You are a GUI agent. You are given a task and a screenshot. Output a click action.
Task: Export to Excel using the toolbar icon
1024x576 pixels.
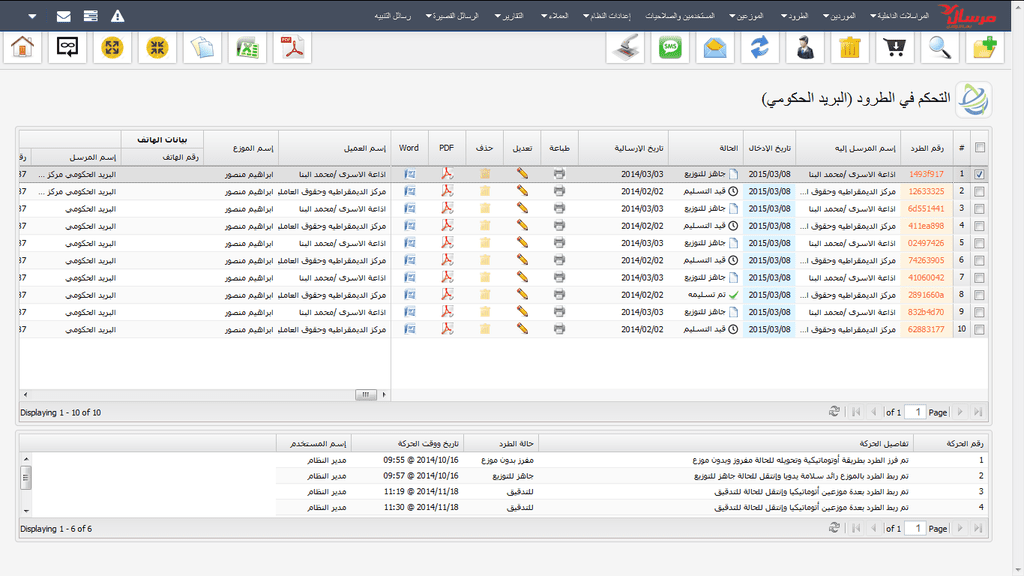pos(247,47)
